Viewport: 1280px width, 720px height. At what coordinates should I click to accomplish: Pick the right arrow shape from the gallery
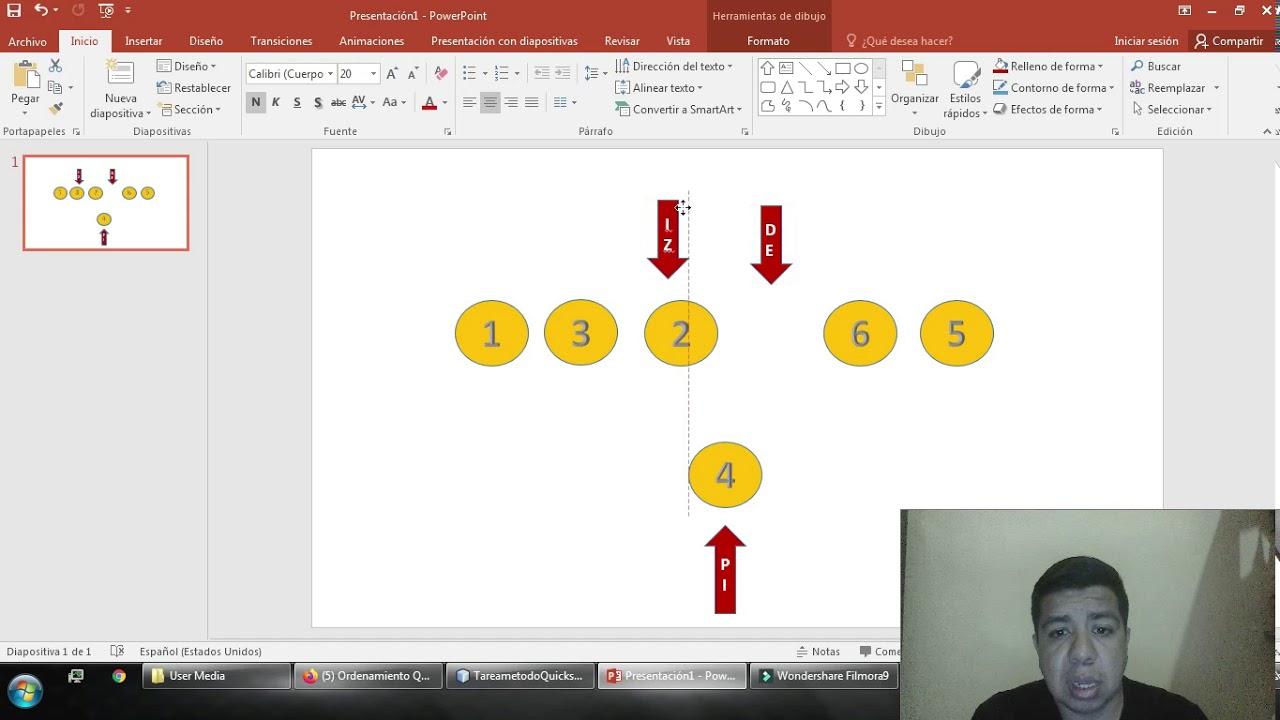click(843, 88)
